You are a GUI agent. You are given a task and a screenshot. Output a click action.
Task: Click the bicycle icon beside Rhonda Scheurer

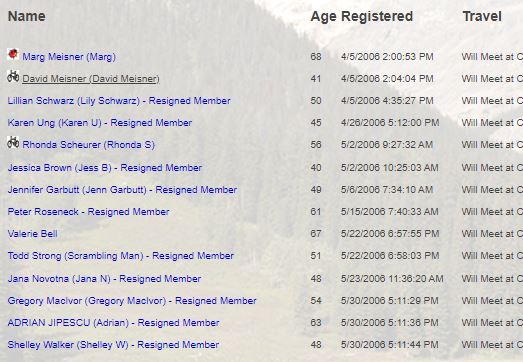click(x=13, y=142)
